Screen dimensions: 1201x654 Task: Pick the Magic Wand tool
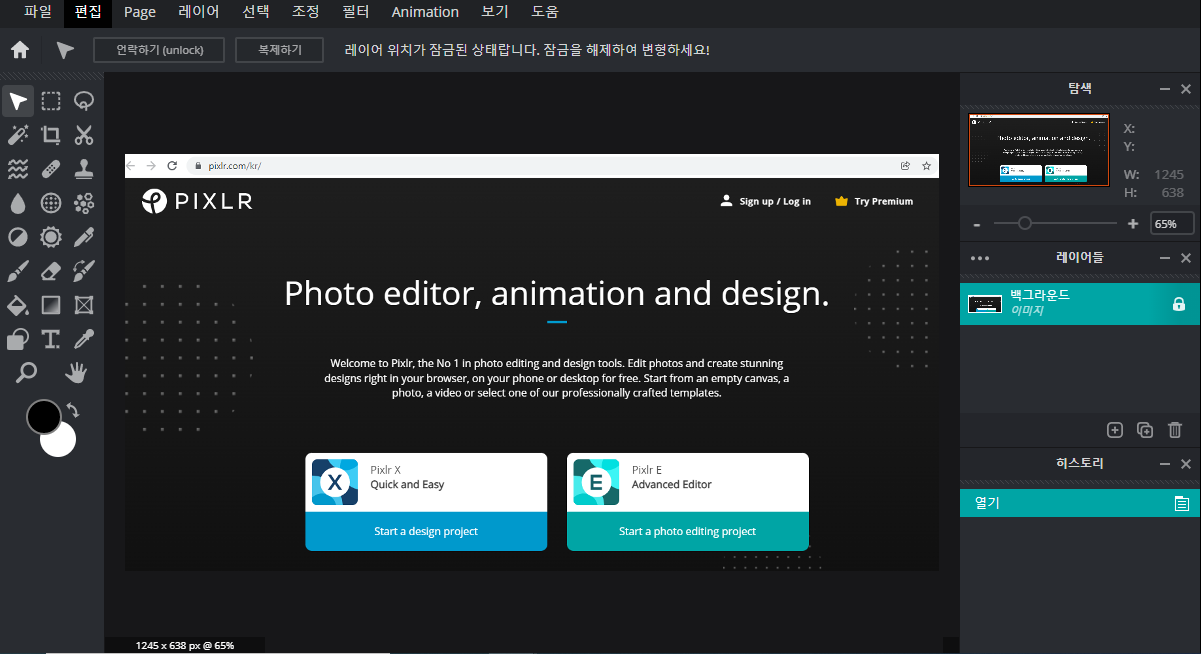click(x=17, y=134)
